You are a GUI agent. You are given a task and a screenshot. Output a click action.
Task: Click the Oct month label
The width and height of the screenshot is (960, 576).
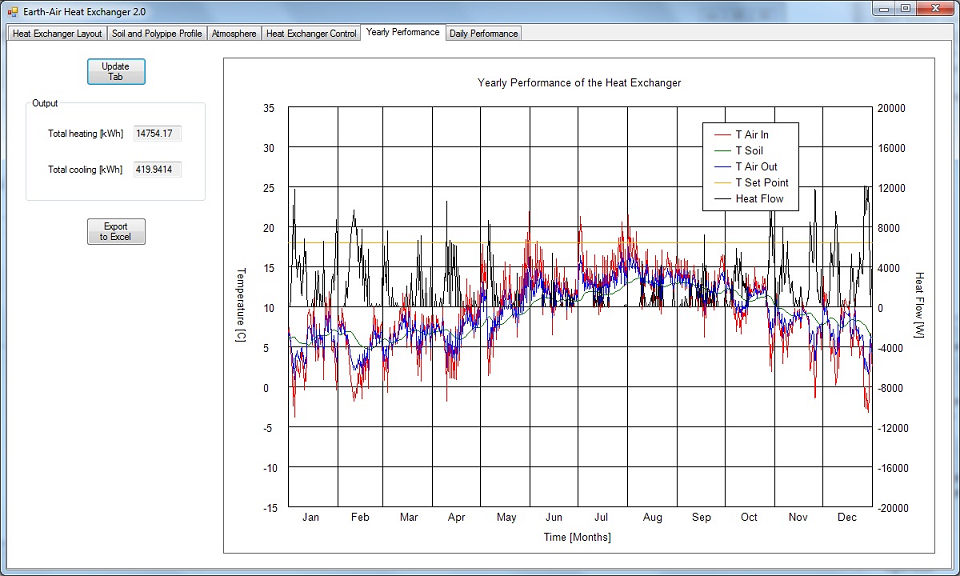pos(749,517)
